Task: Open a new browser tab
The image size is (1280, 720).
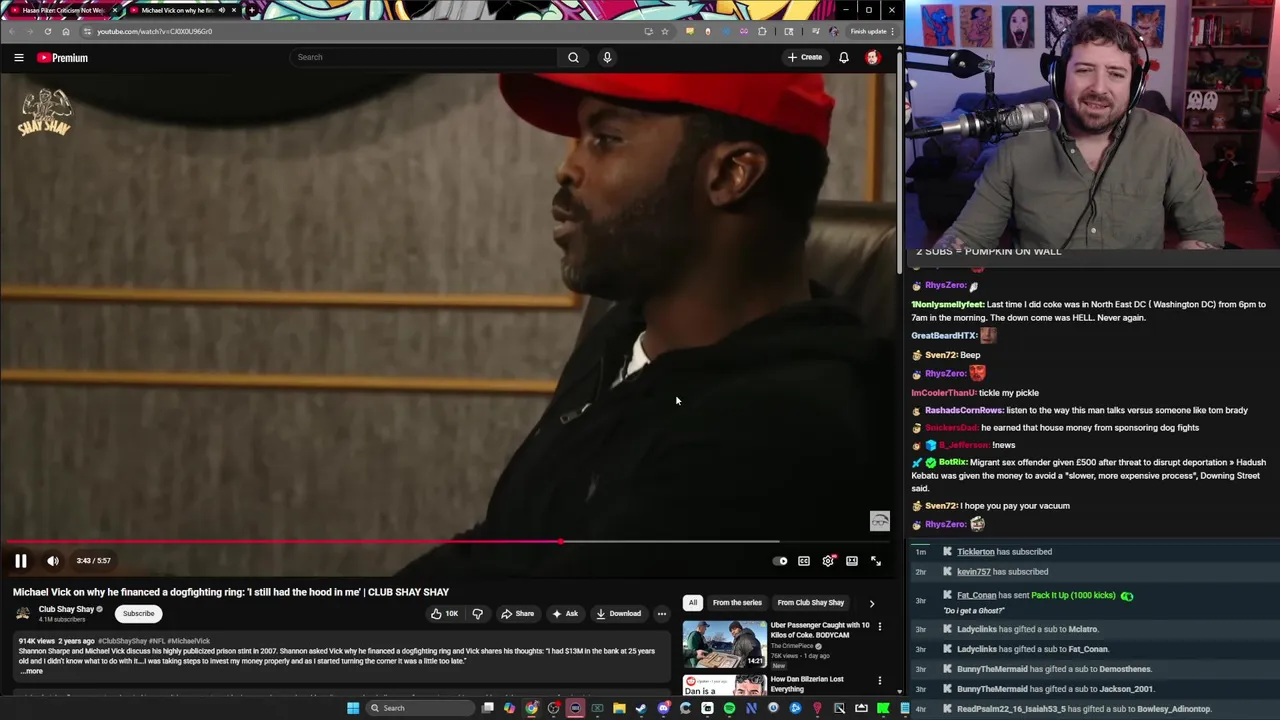Action: coord(251,10)
